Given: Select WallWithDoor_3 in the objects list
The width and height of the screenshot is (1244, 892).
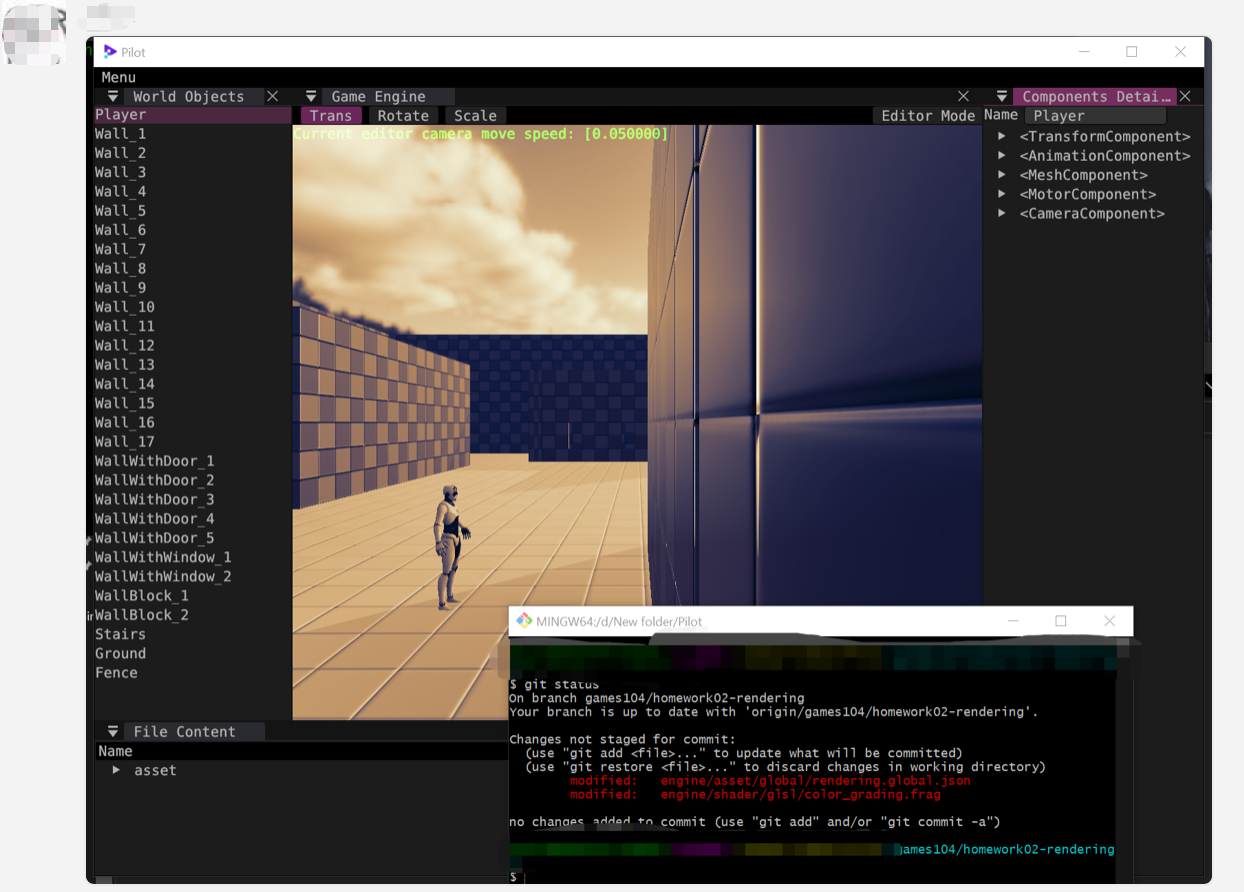Looking at the screenshot, I should point(154,499).
